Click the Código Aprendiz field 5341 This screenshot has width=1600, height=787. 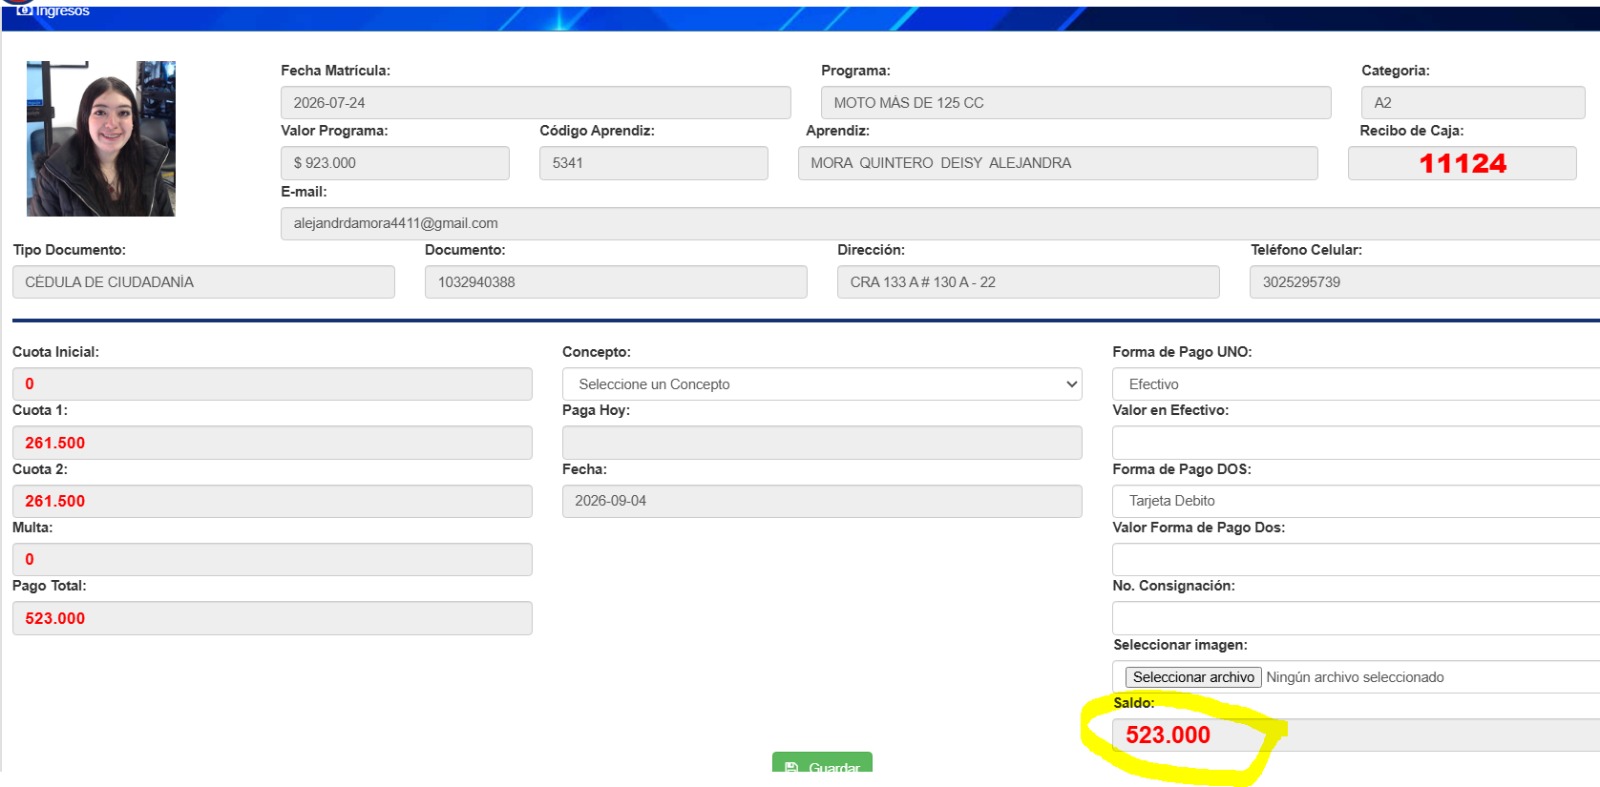654,163
